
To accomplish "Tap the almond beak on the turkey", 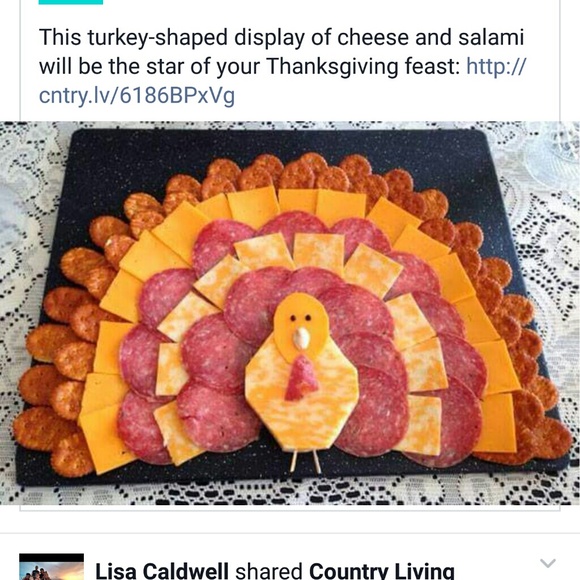I will click(x=301, y=338).
